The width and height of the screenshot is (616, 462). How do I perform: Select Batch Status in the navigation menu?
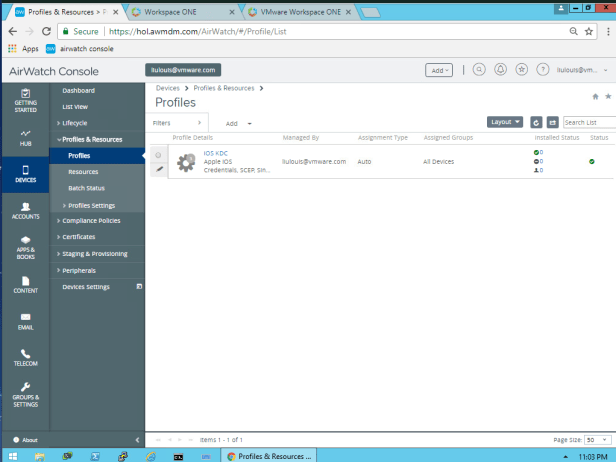(86, 188)
